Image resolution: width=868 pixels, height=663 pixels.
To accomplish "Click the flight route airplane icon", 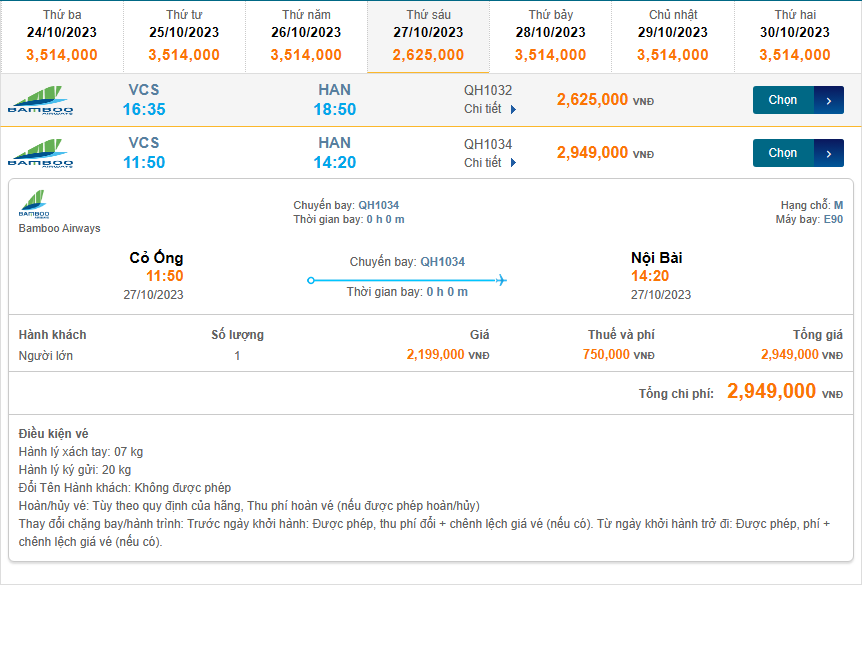I will [x=500, y=280].
